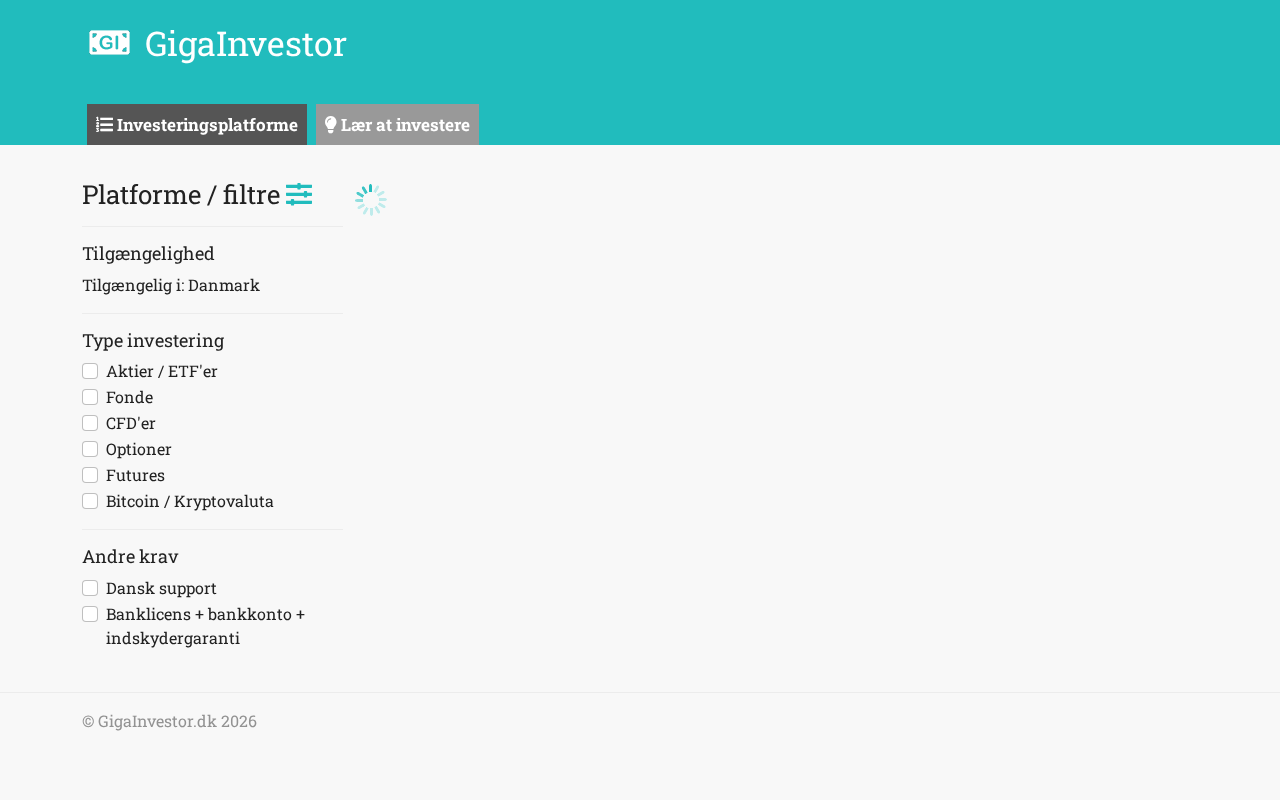The image size is (1280, 800).
Task: Open the Investeringsplatforme tab
Action: [x=197, y=125]
